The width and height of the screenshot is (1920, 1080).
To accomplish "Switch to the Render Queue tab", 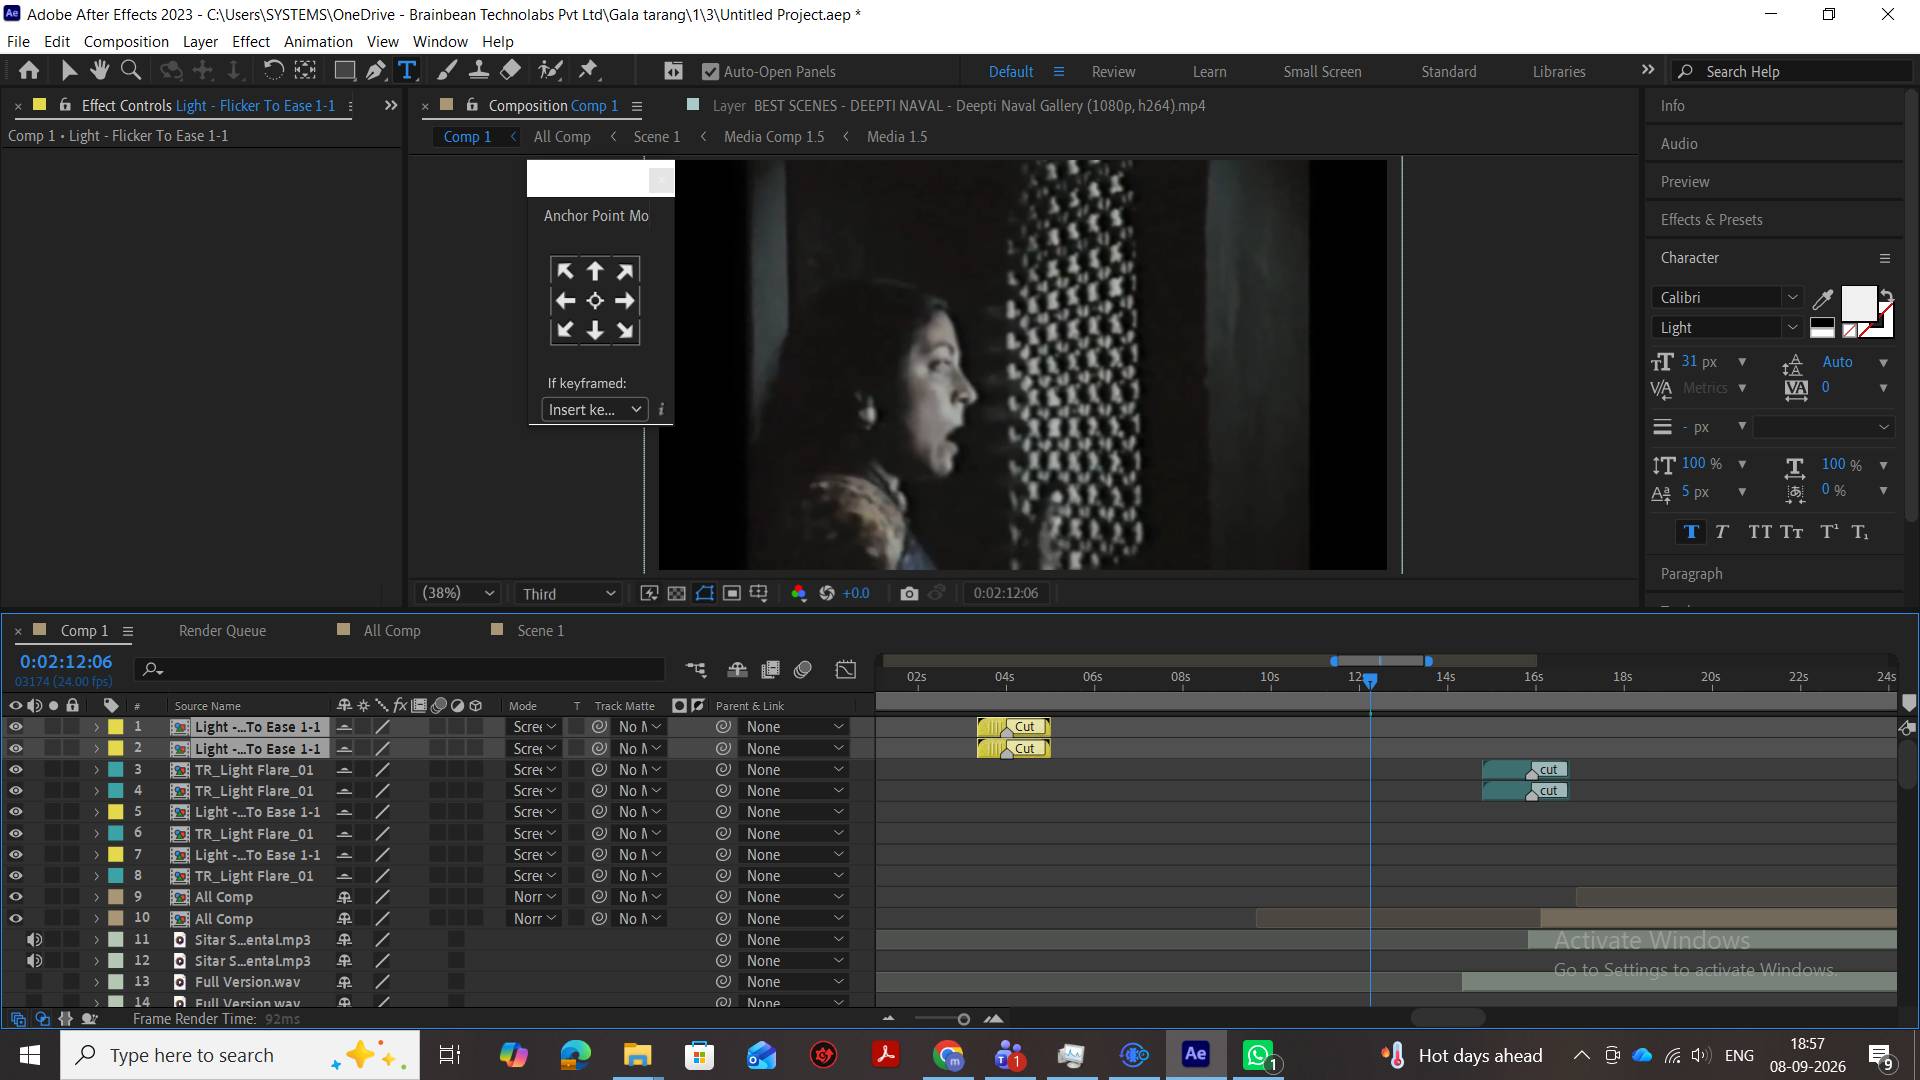I will click(x=222, y=631).
